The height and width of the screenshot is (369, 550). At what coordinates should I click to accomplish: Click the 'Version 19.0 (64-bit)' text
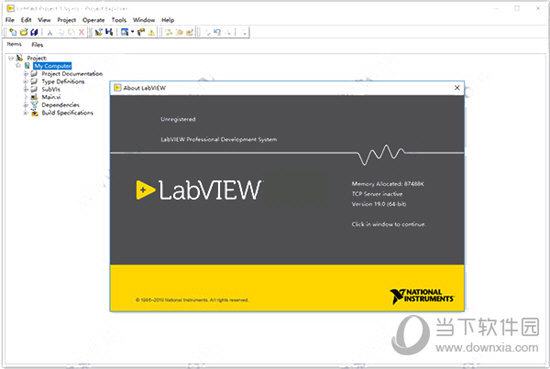pos(379,204)
